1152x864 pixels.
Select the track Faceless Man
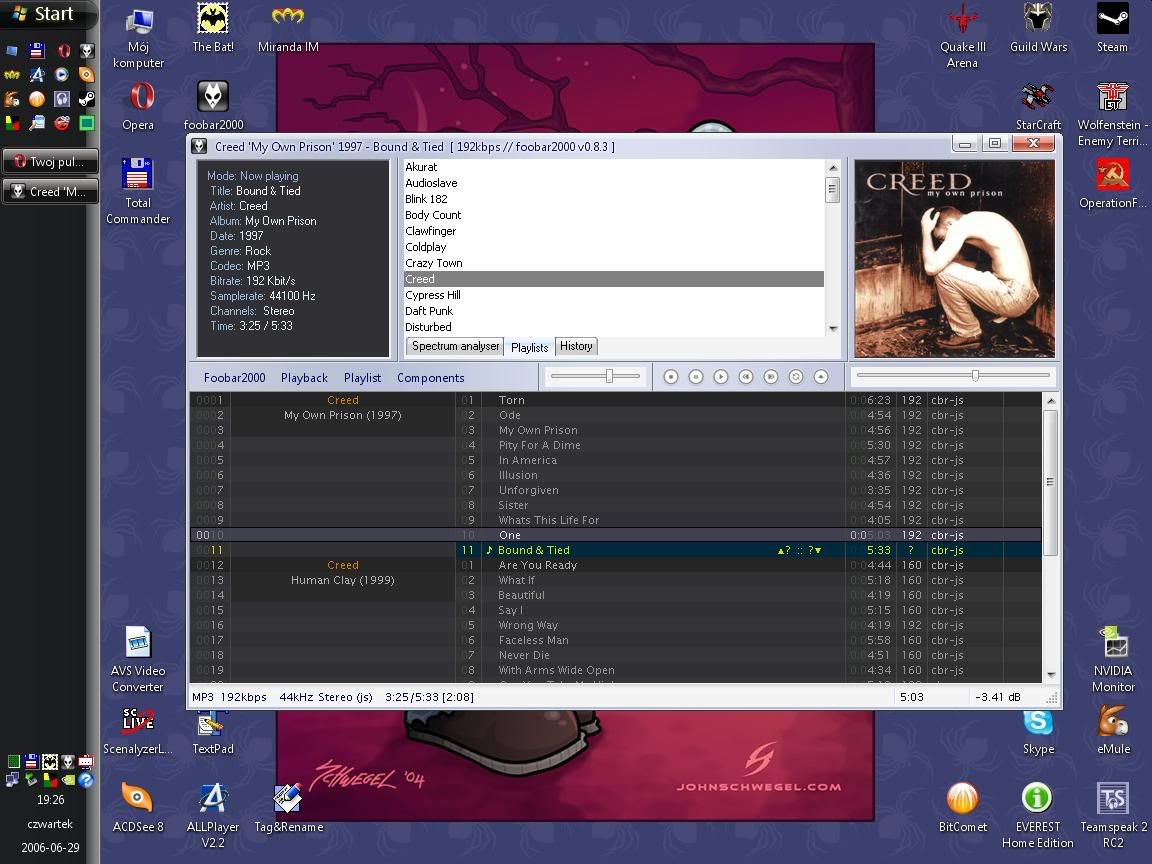coord(615,640)
